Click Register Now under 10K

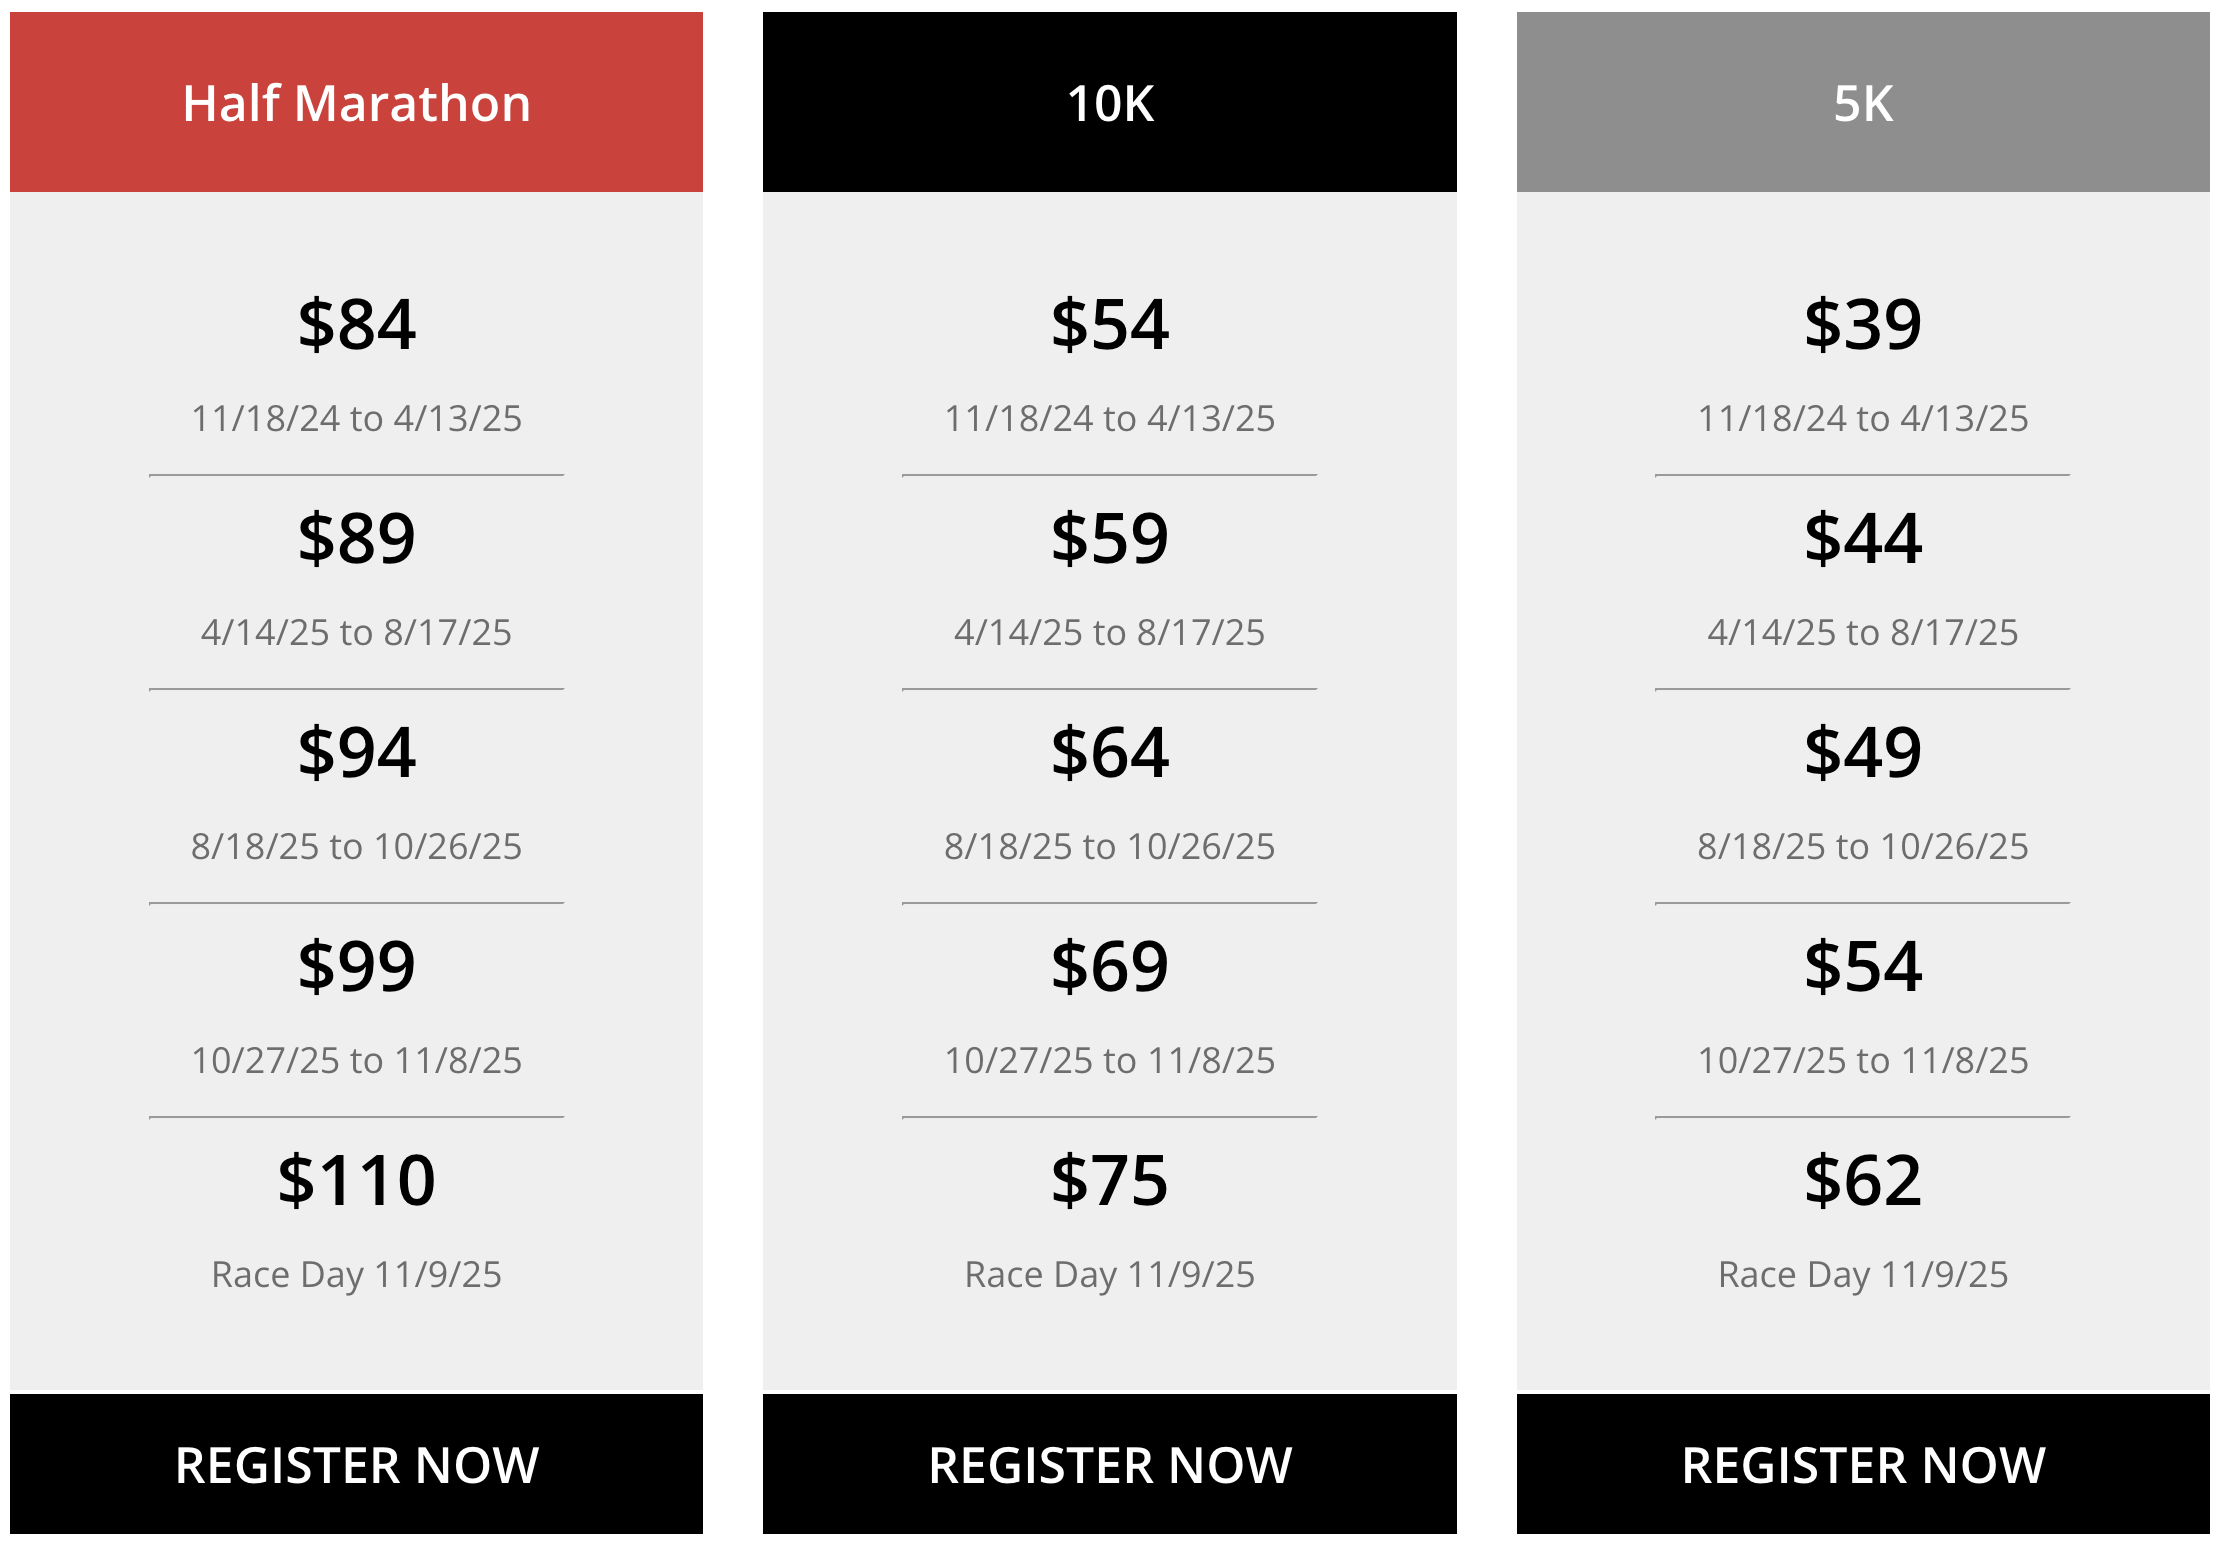tap(1109, 1464)
